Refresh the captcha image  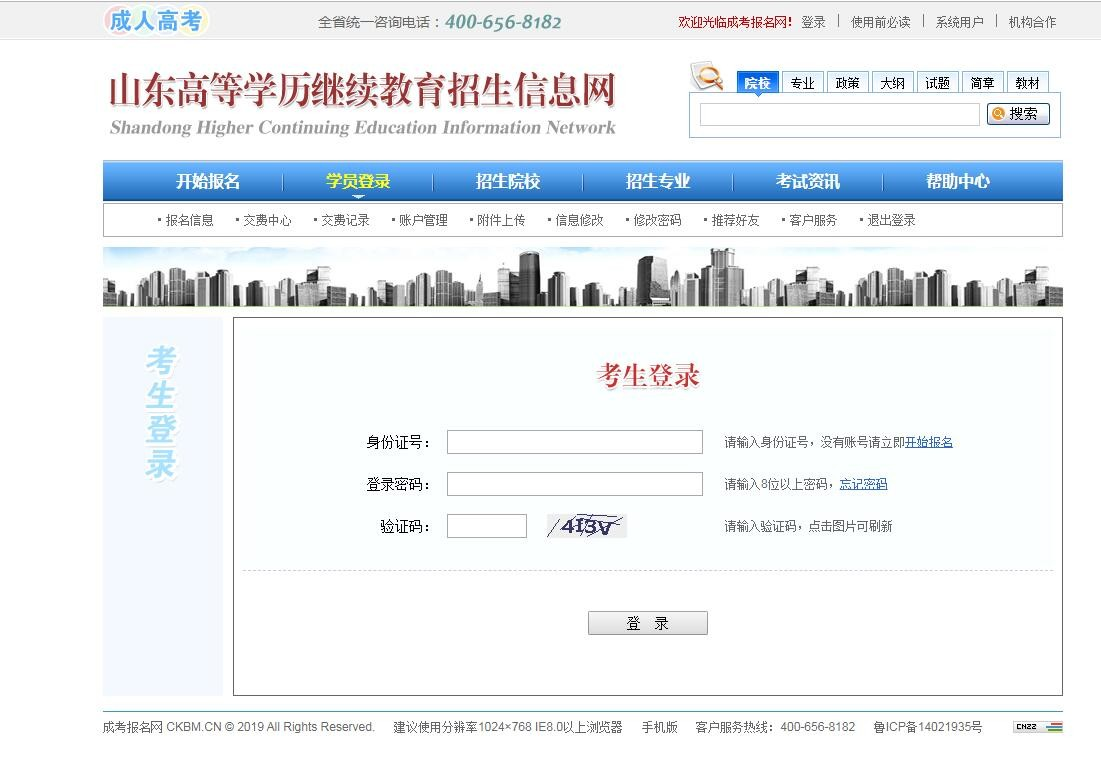pyautogui.click(x=586, y=526)
